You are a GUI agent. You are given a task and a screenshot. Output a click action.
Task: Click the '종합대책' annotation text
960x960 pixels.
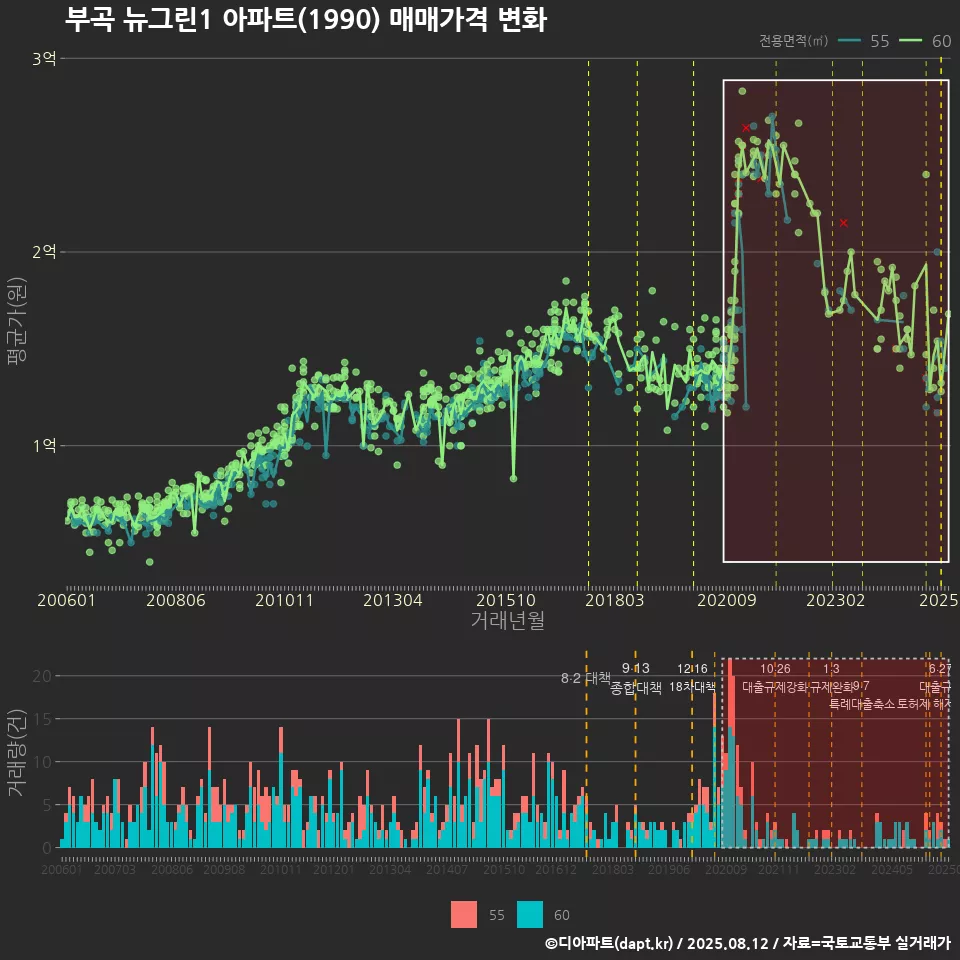pyautogui.click(x=636, y=688)
